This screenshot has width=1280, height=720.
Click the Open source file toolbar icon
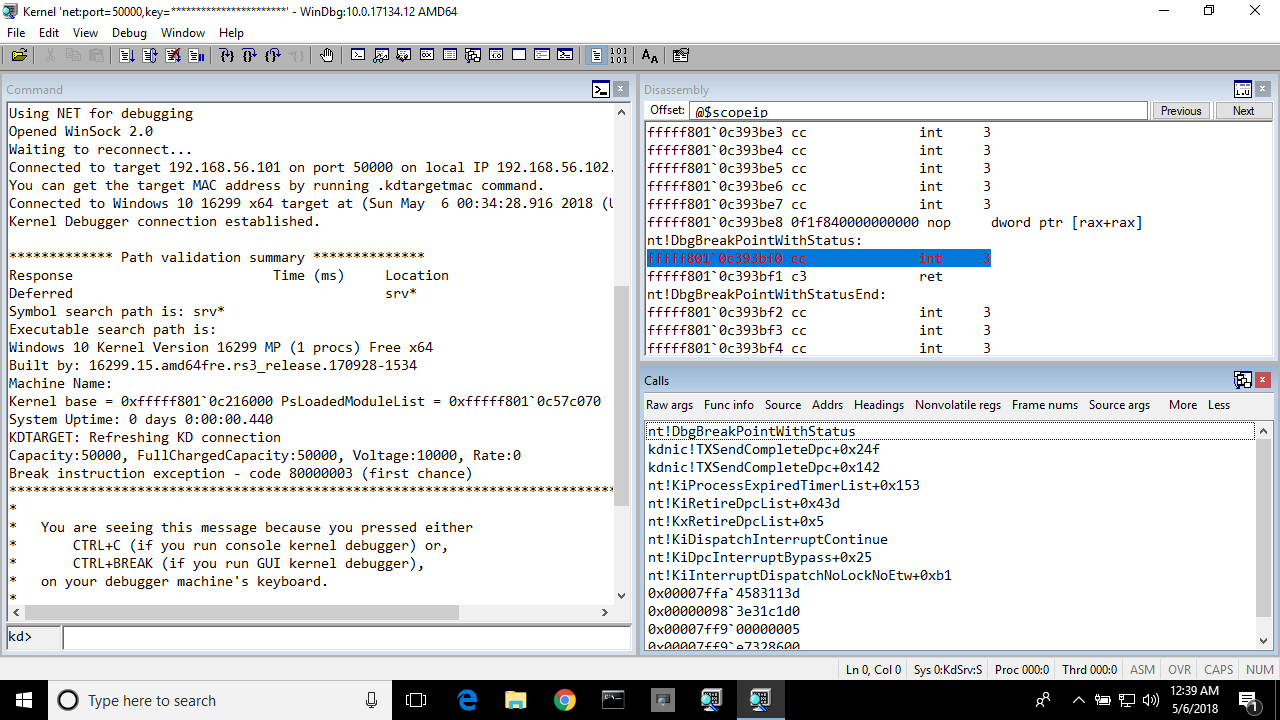(19, 55)
